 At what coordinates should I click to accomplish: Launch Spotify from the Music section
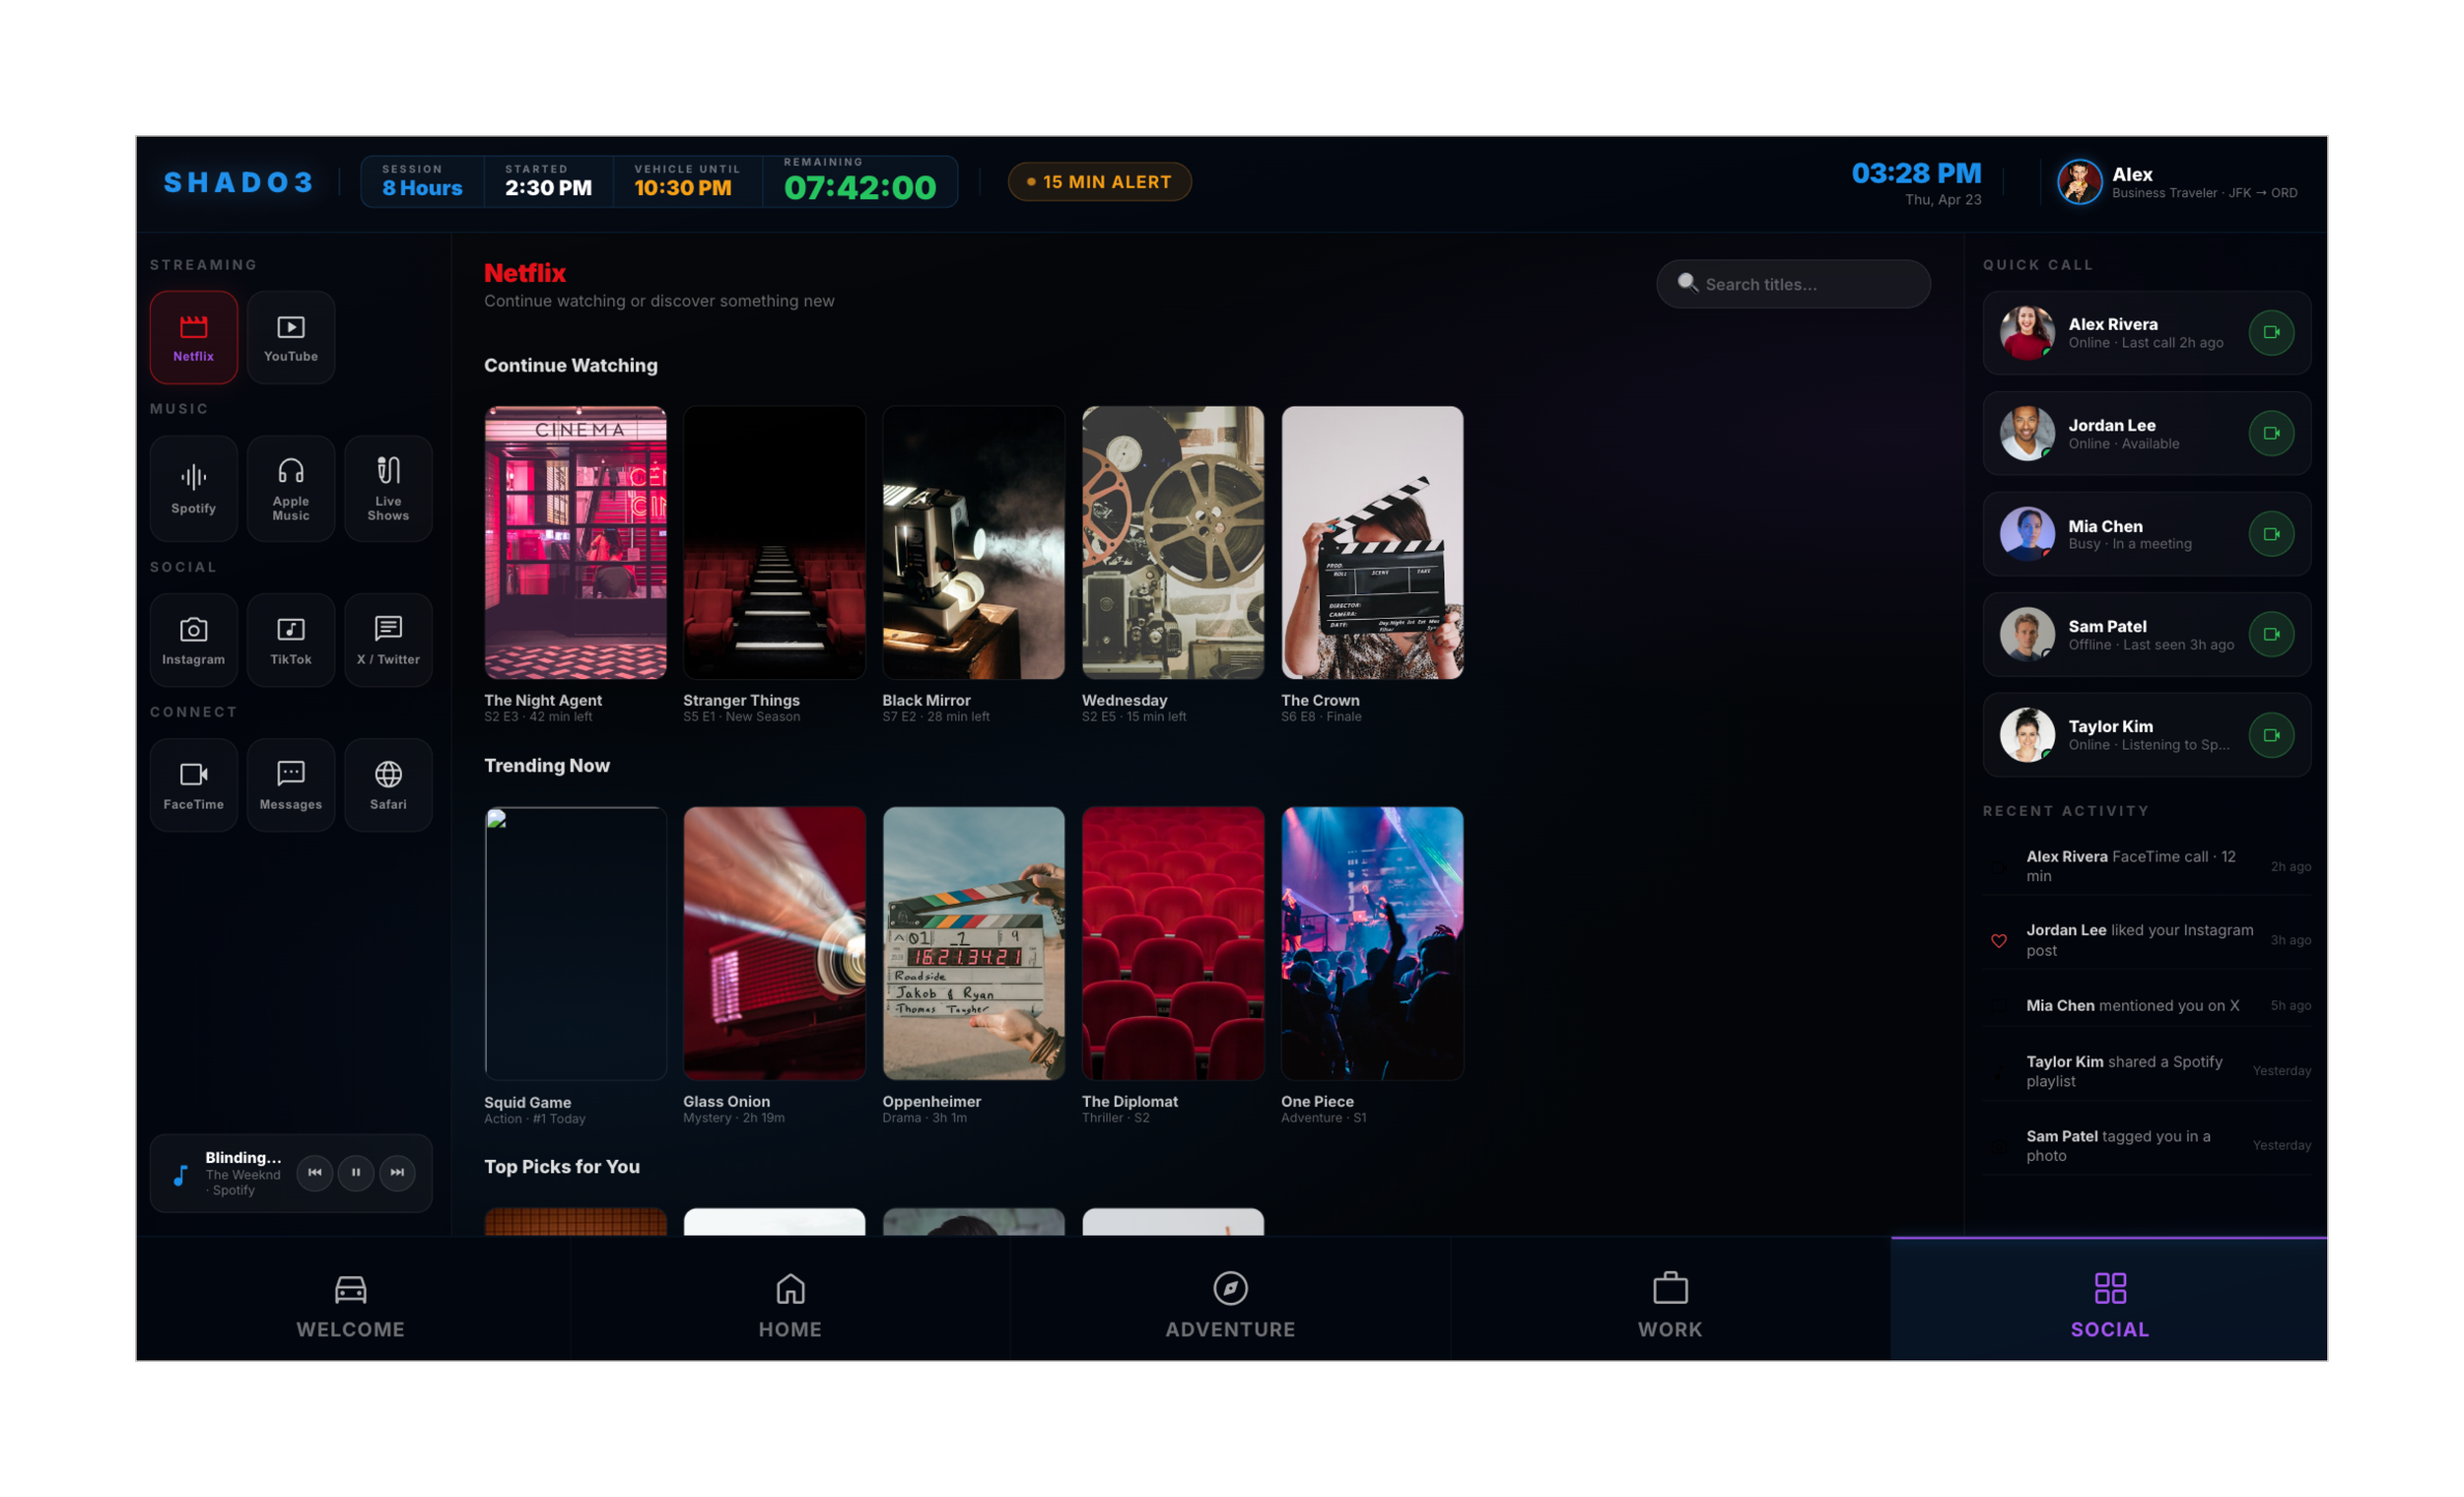click(193, 488)
